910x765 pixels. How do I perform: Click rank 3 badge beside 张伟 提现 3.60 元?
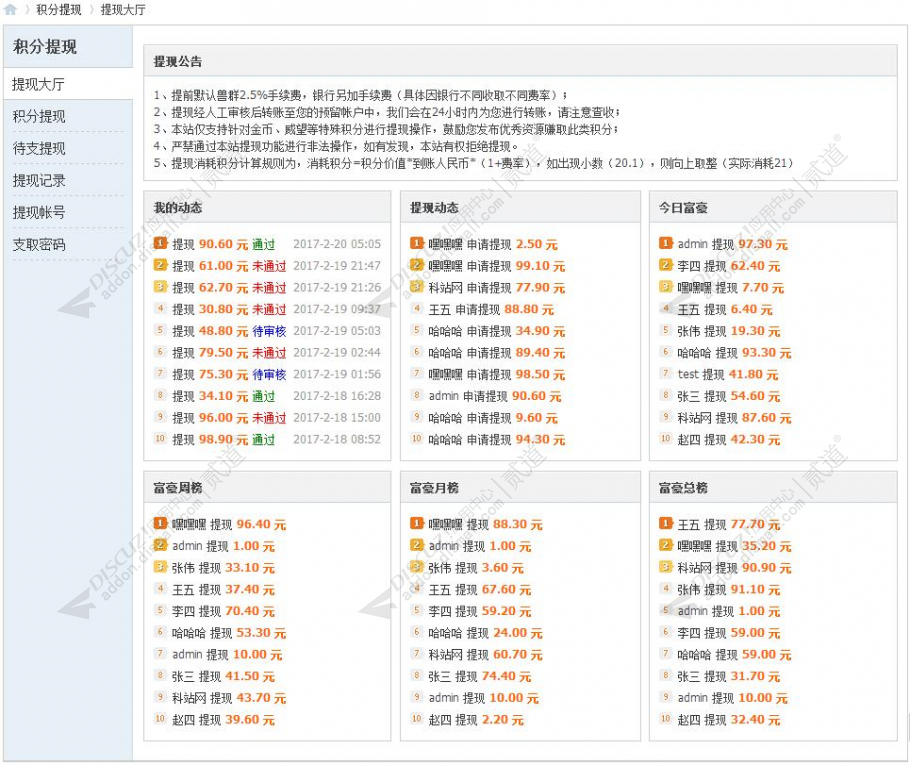pos(417,567)
